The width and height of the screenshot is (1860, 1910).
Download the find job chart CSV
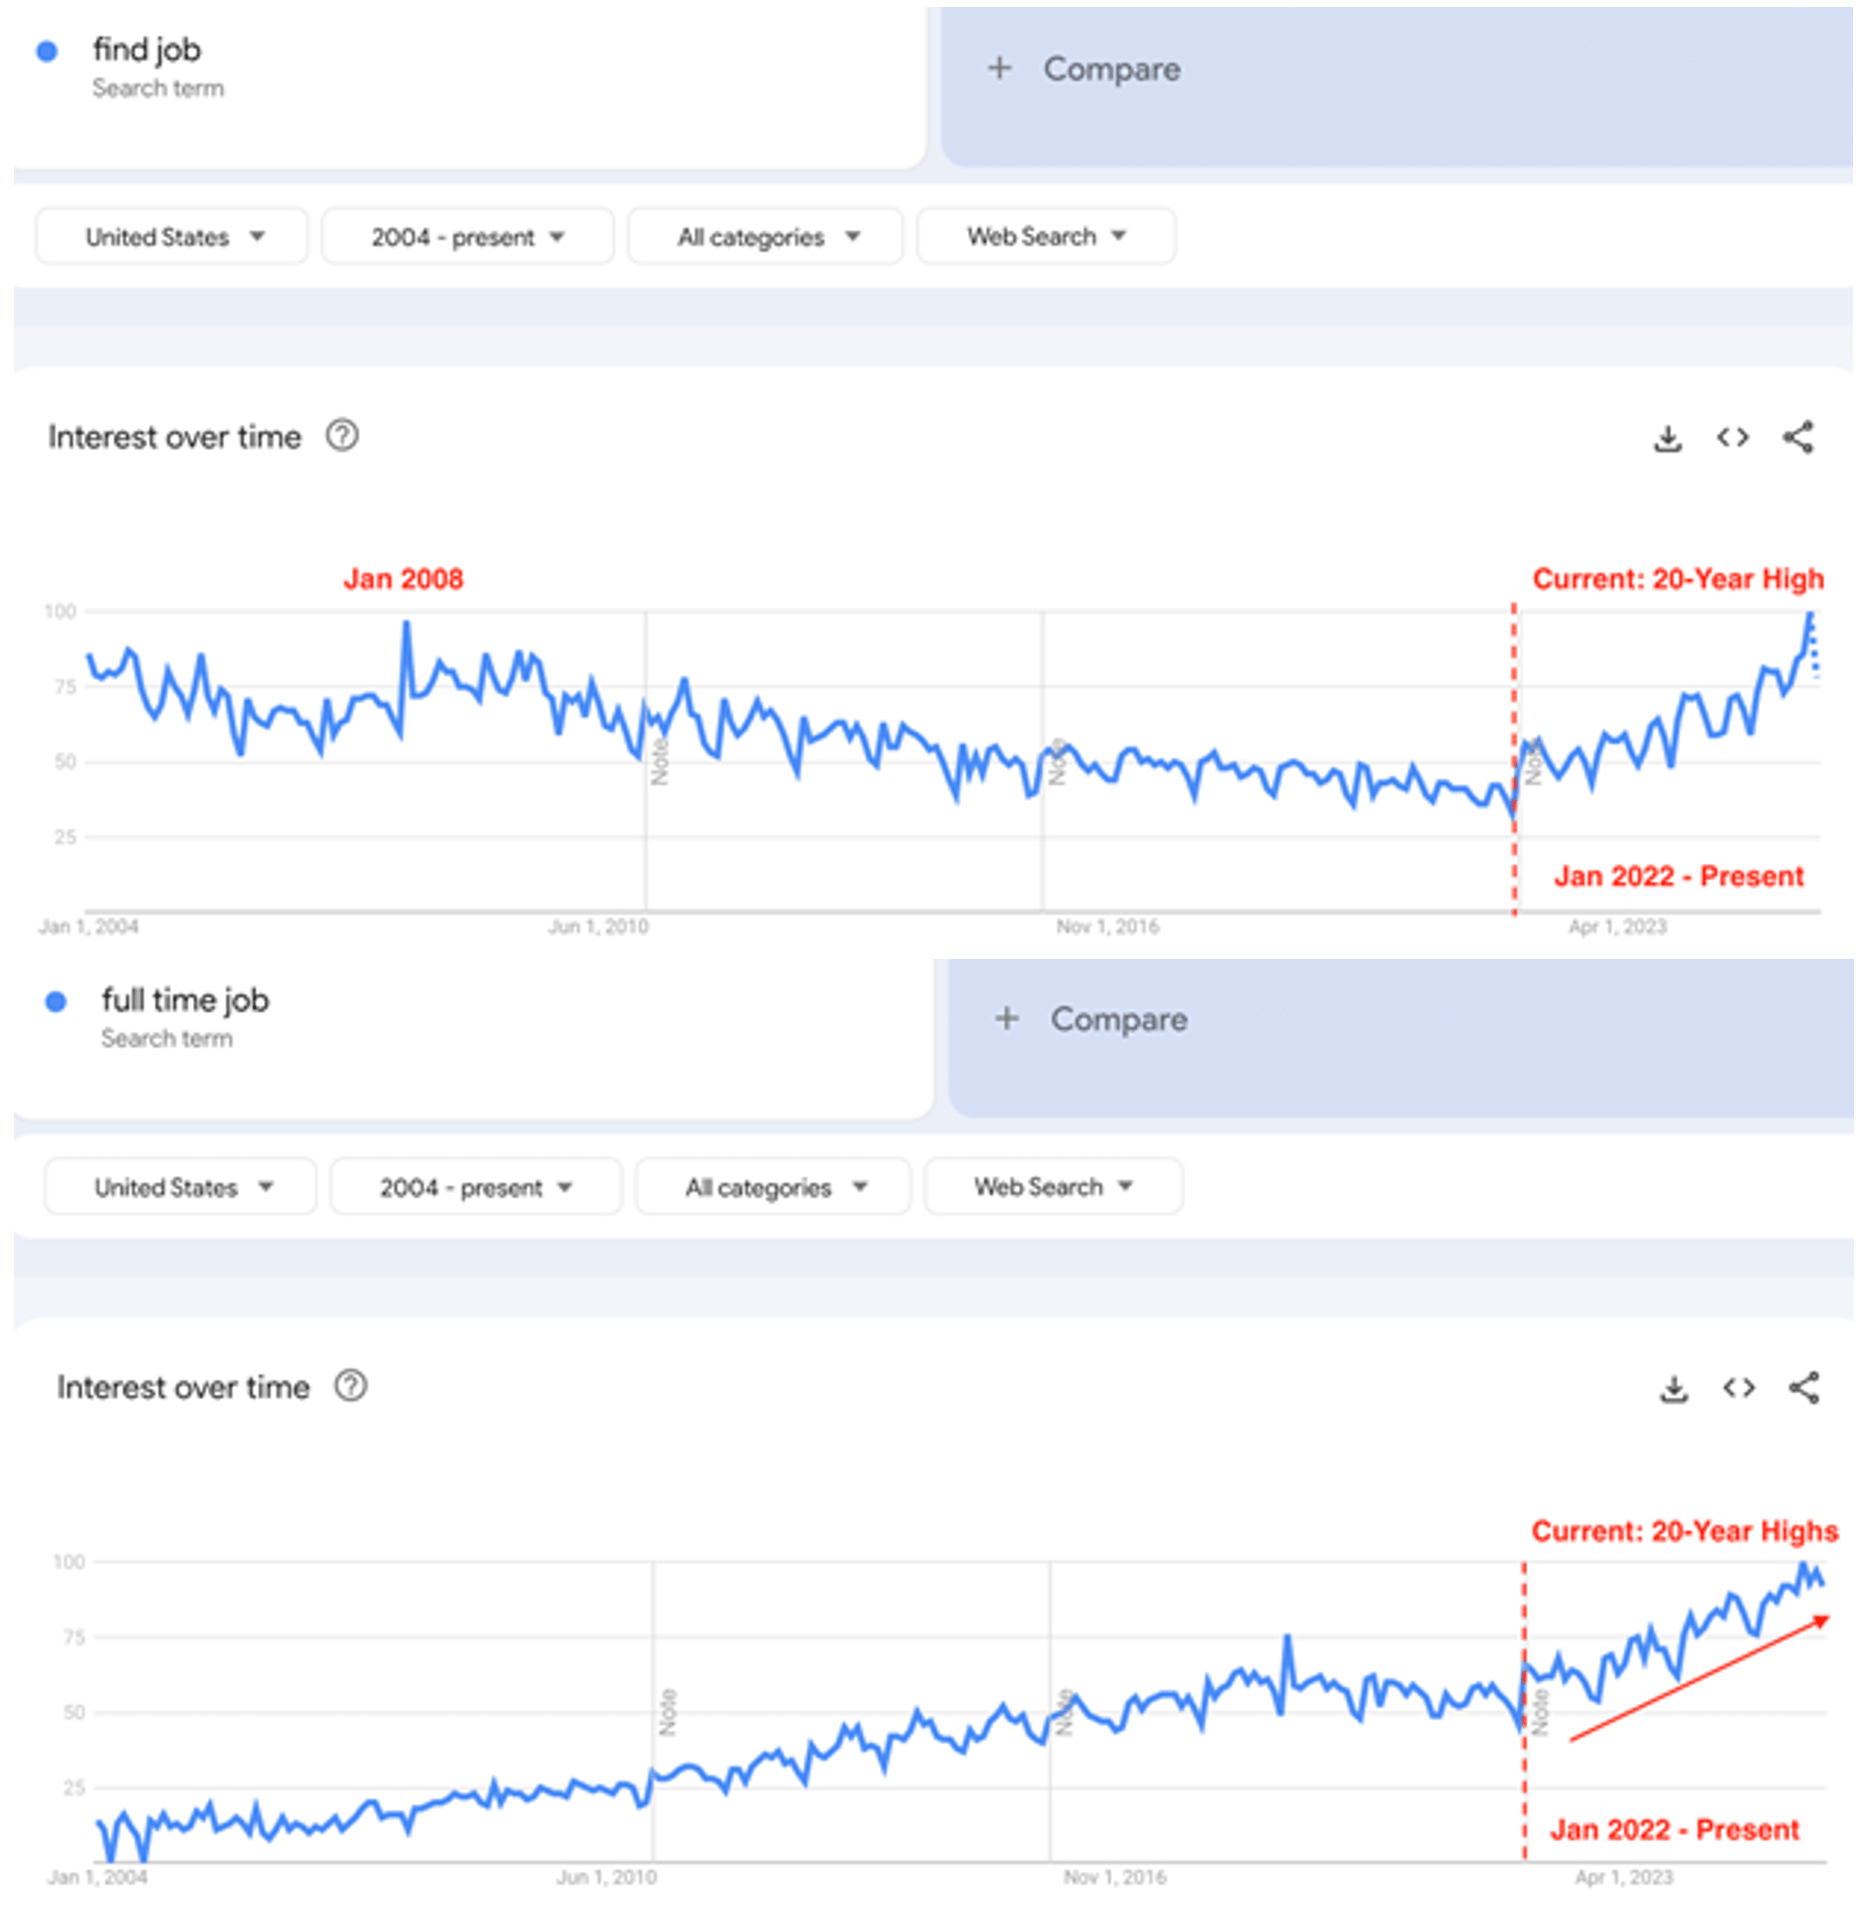click(x=1667, y=438)
